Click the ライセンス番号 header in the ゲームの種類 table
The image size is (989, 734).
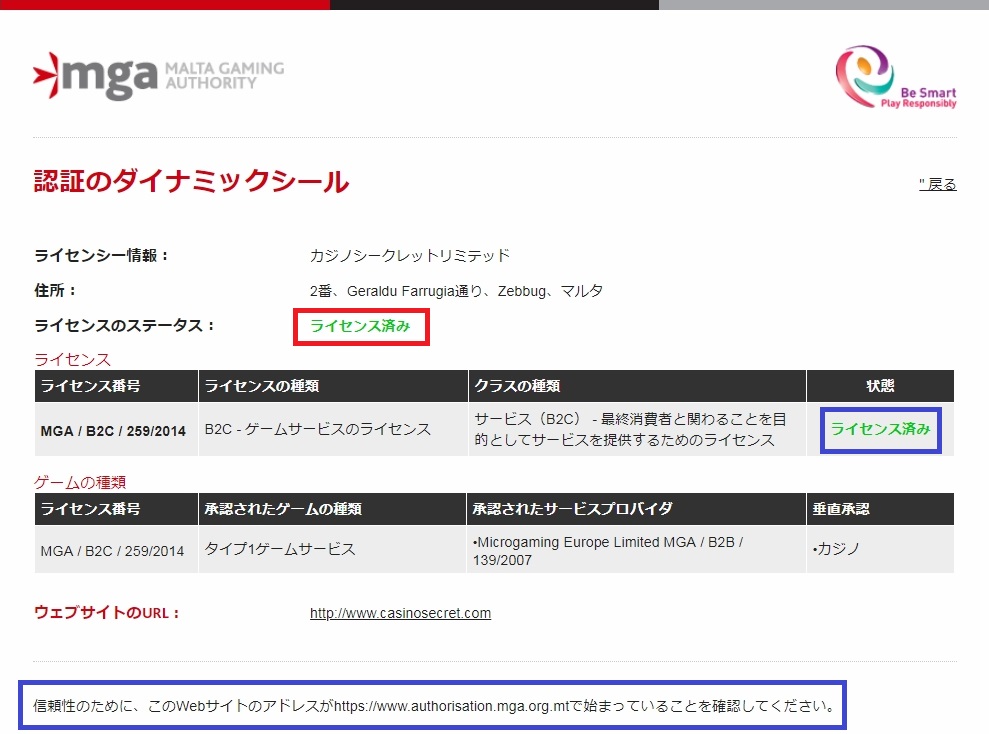[116, 509]
